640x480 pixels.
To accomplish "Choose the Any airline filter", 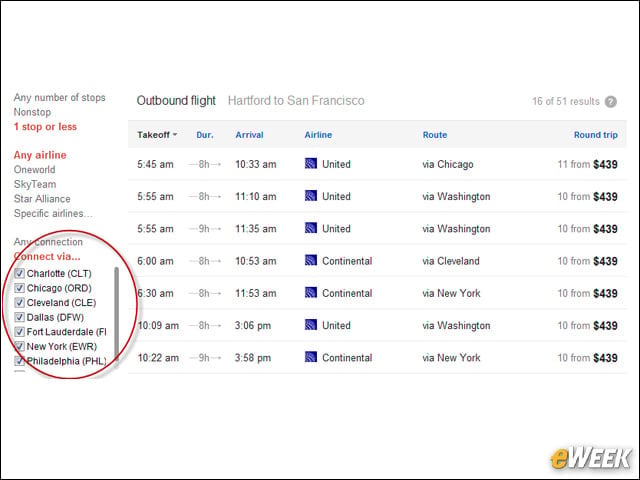I will point(40,155).
